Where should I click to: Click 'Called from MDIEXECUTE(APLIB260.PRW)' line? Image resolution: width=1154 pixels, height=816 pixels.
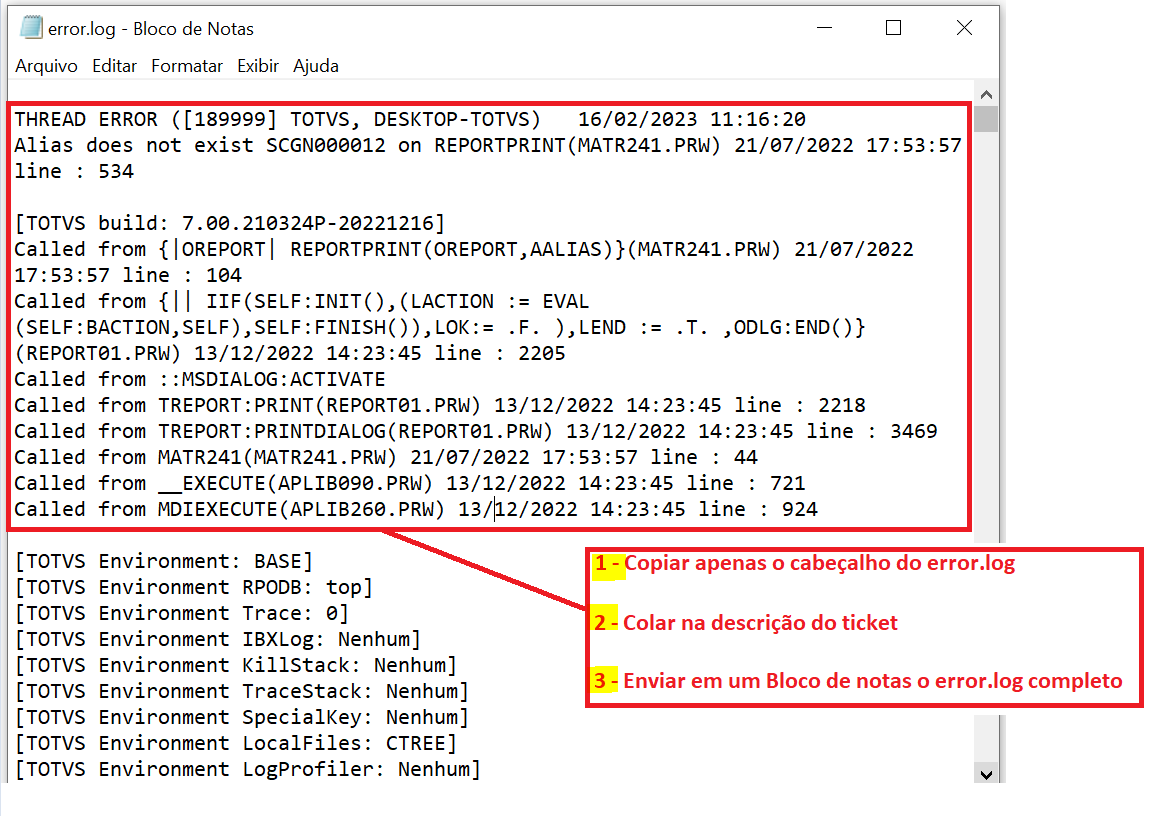tap(416, 509)
